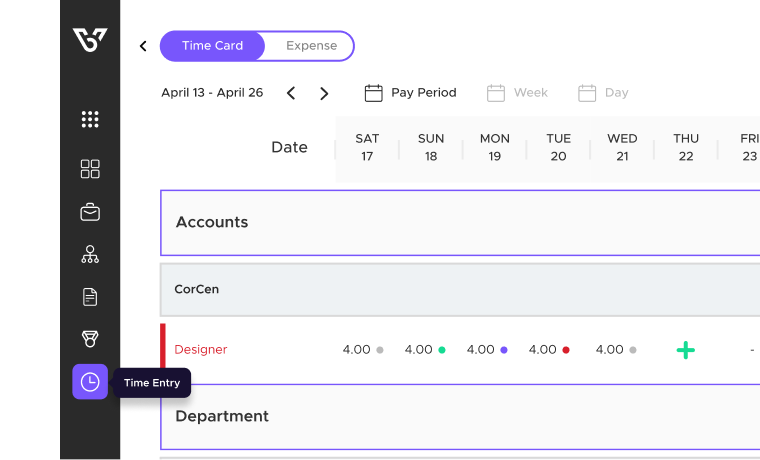Select the Time Entry clock icon
This screenshot has width=760, height=460.
[90, 382]
